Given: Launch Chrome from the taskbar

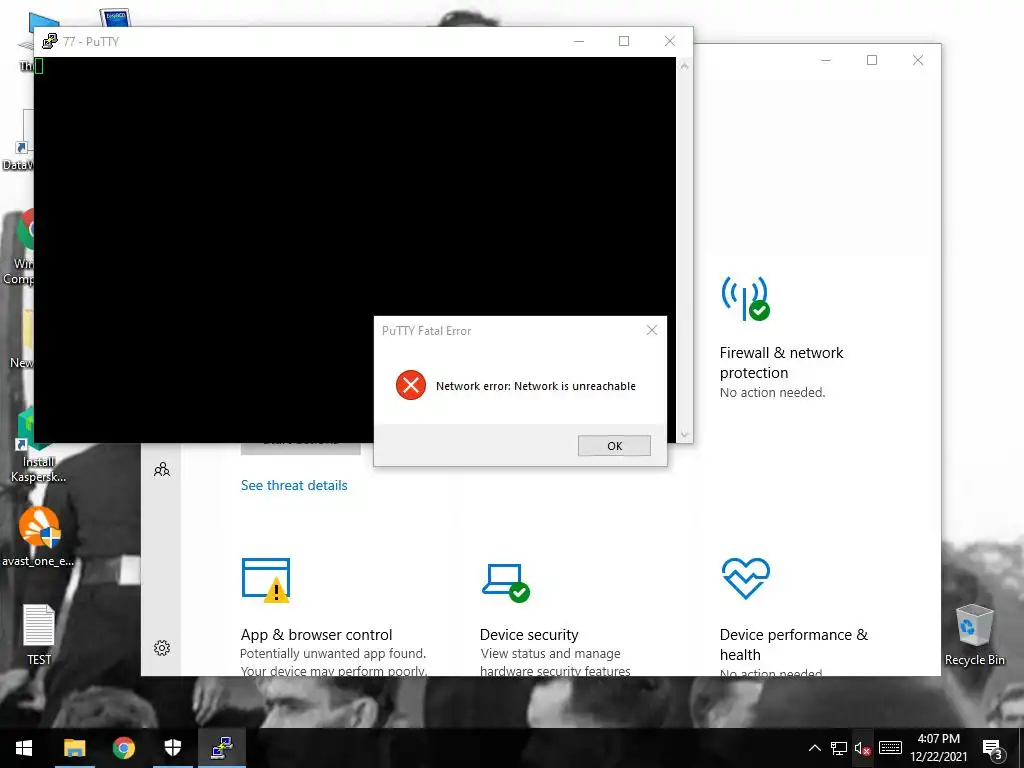Looking at the screenshot, I should coord(123,748).
